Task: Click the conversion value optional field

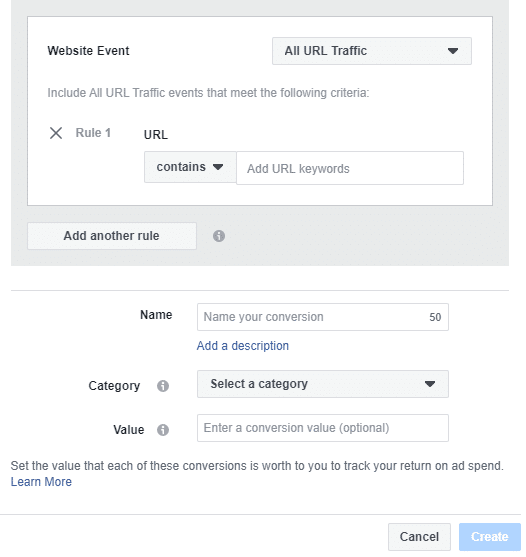Action: [323, 428]
